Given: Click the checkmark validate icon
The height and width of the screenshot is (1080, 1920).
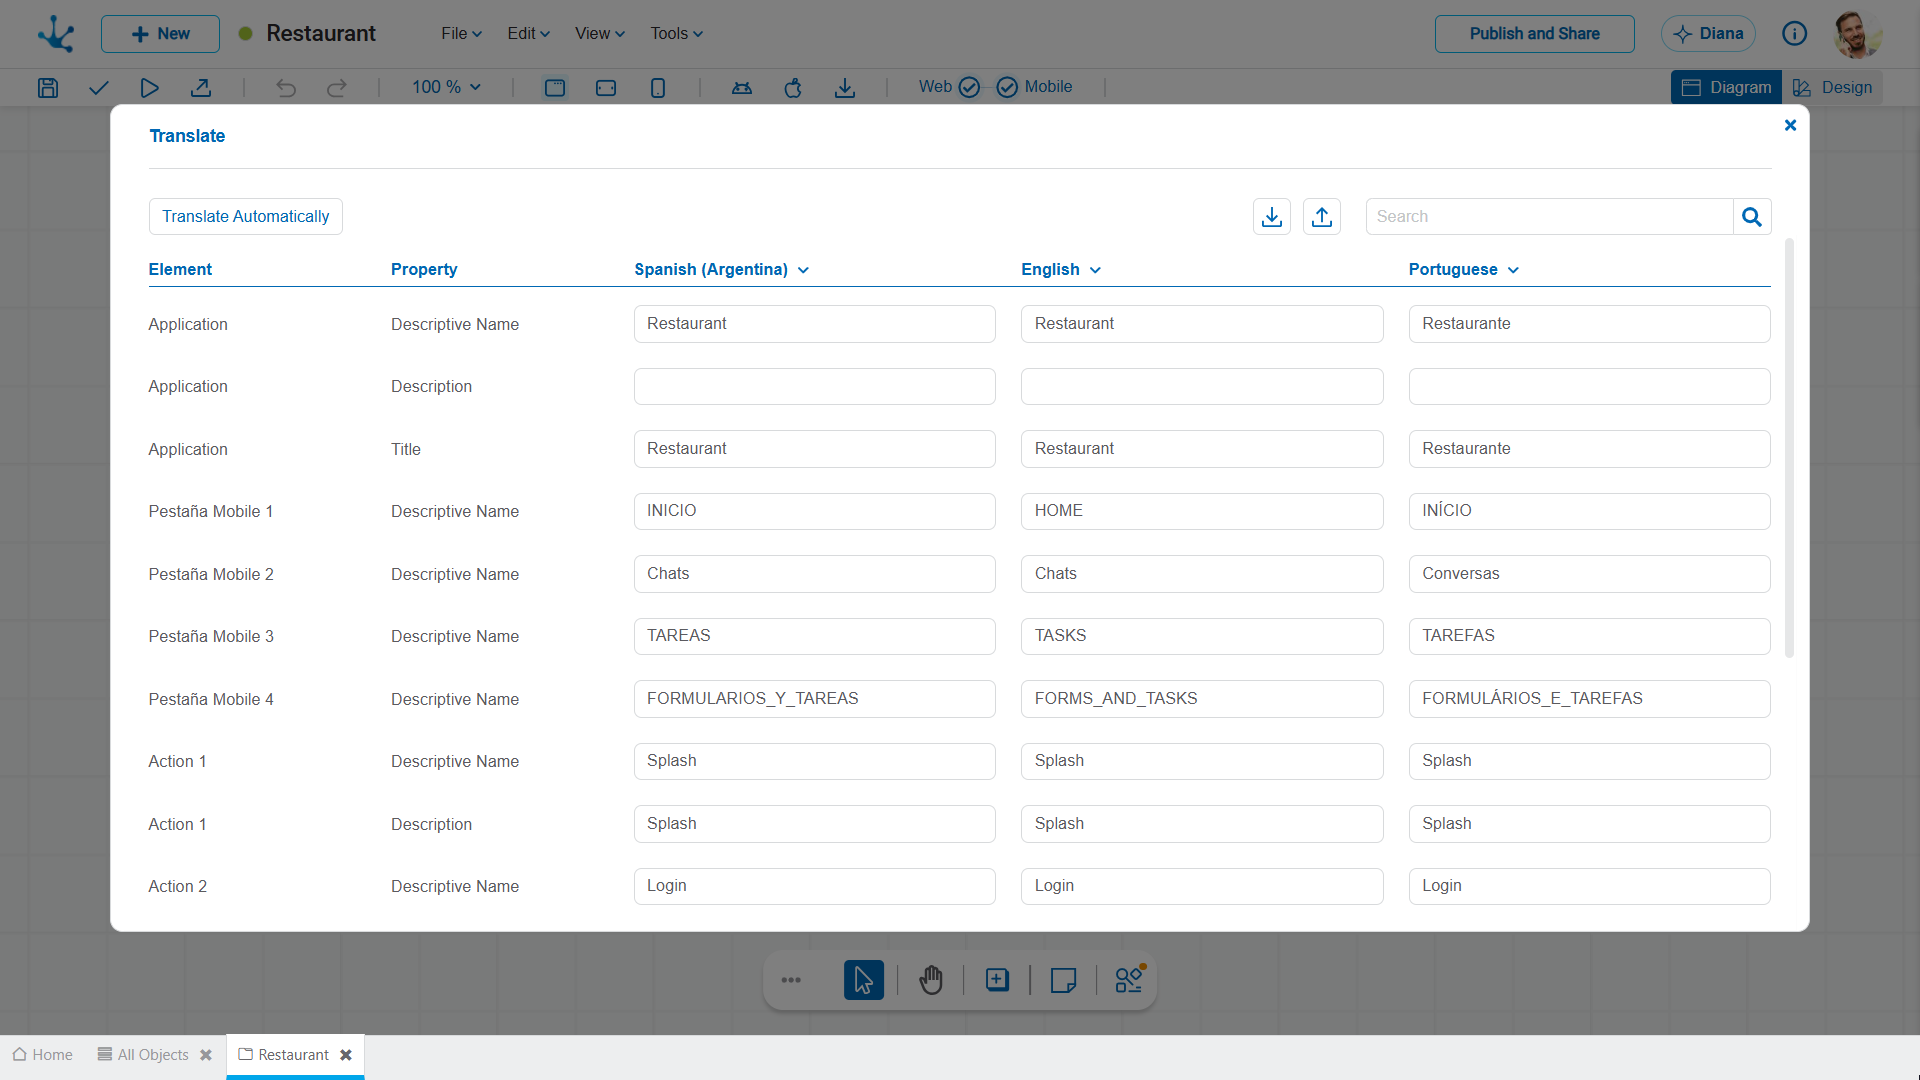Looking at the screenshot, I should click(x=98, y=88).
